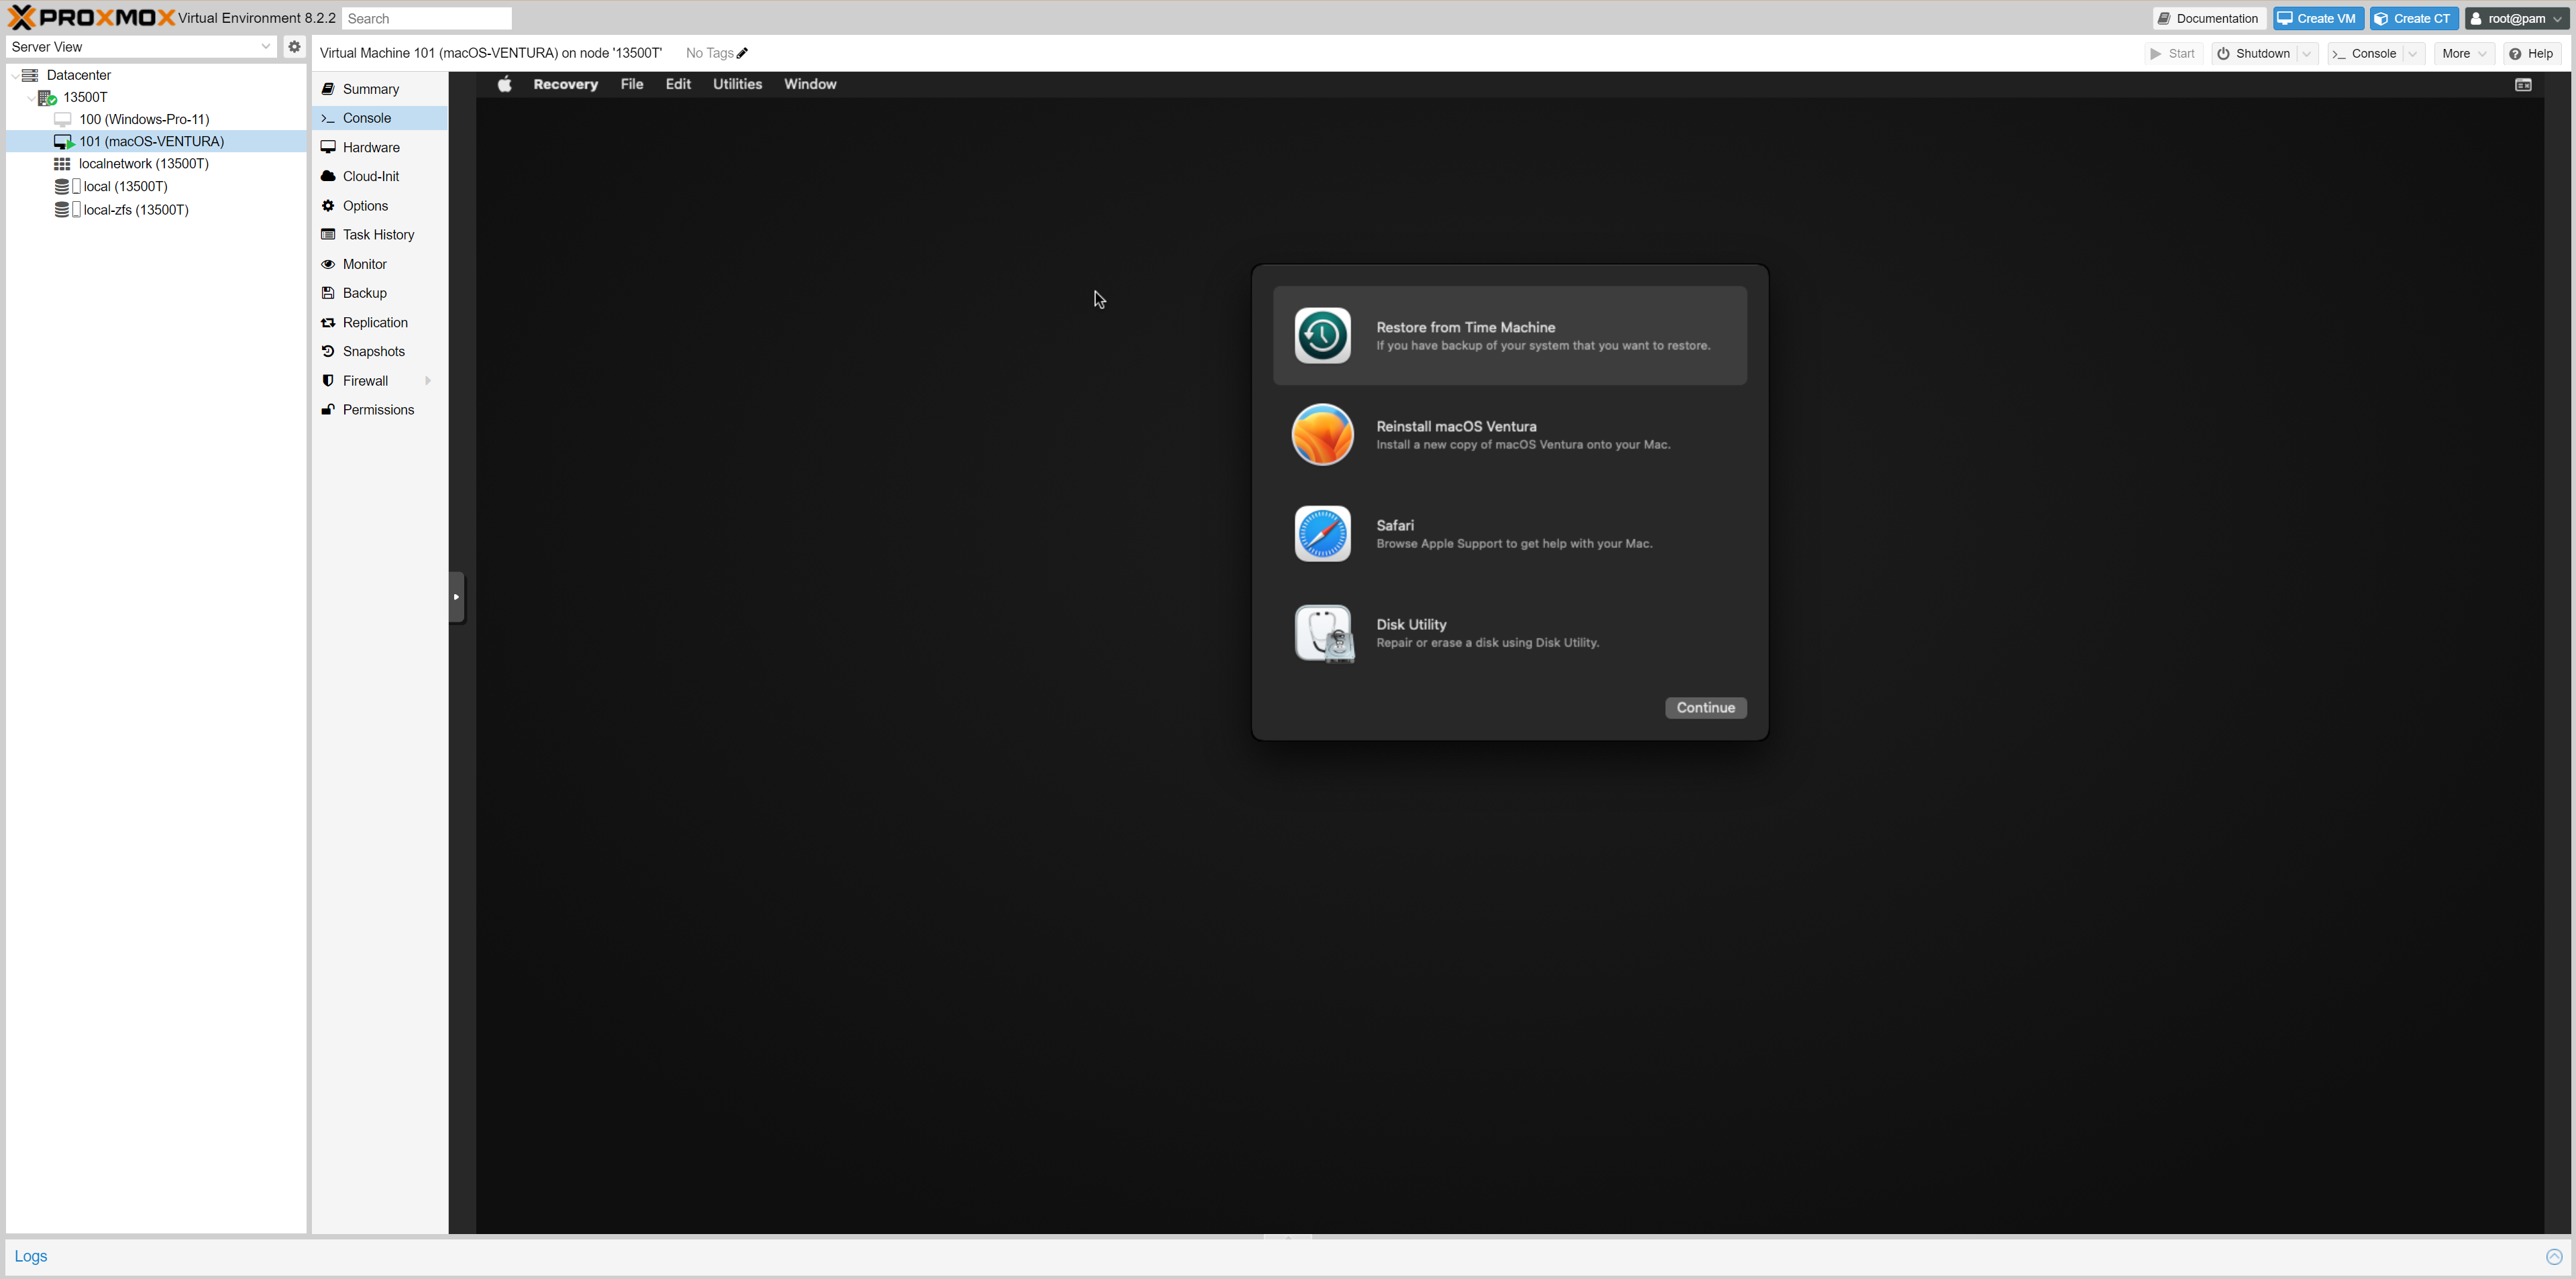Image resolution: width=2576 pixels, height=1279 pixels.
Task: Expand the Logs panel arrow
Action: coord(2554,1257)
